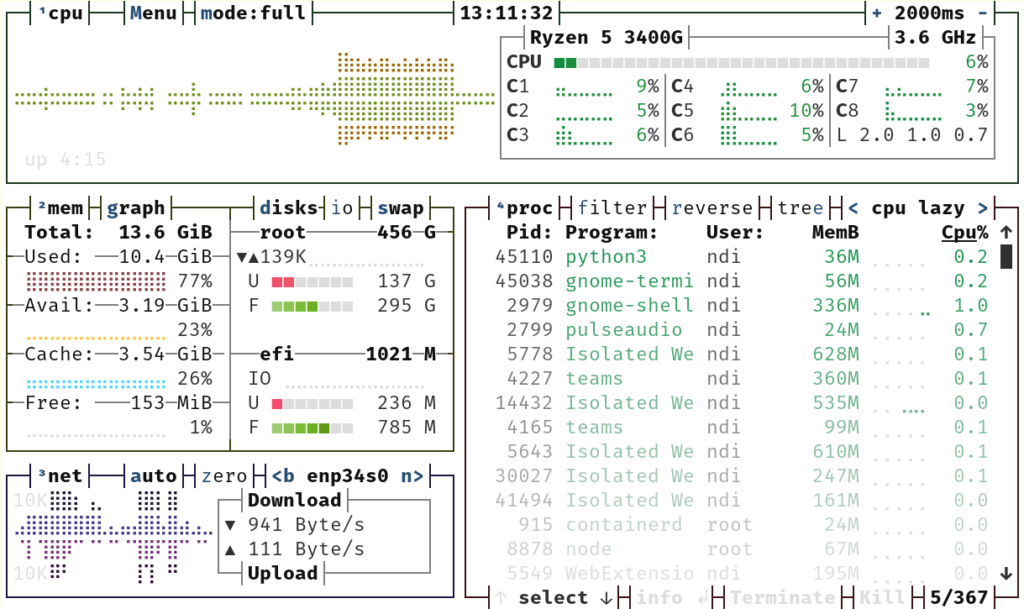Move selection up with select up arrow
The height and width of the screenshot is (609, 1024).
(500, 597)
